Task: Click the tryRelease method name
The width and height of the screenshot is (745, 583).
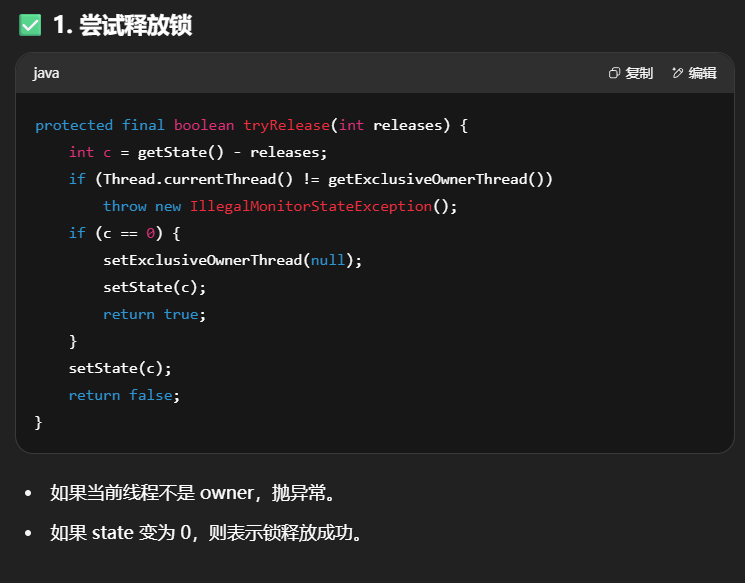Action: click(x=286, y=125)
